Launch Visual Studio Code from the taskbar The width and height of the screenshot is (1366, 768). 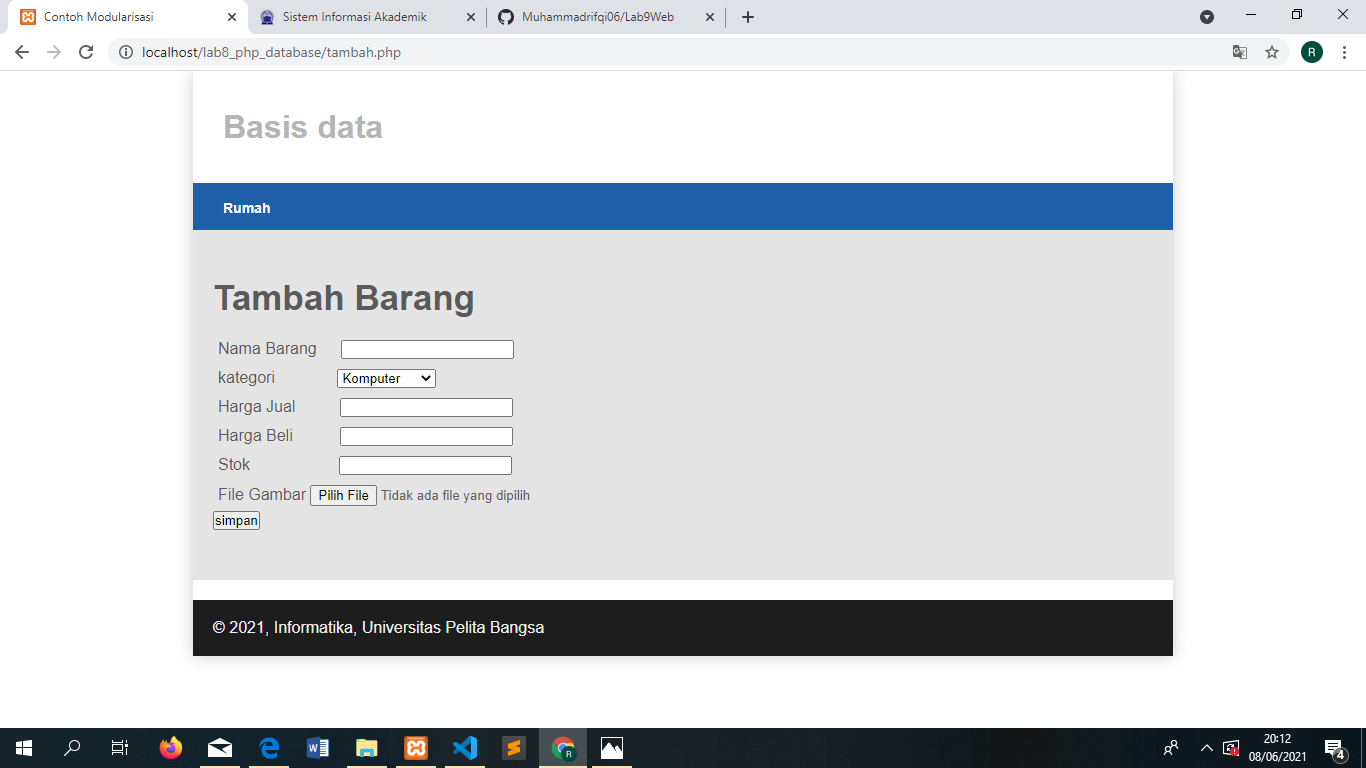coord(464,747)
